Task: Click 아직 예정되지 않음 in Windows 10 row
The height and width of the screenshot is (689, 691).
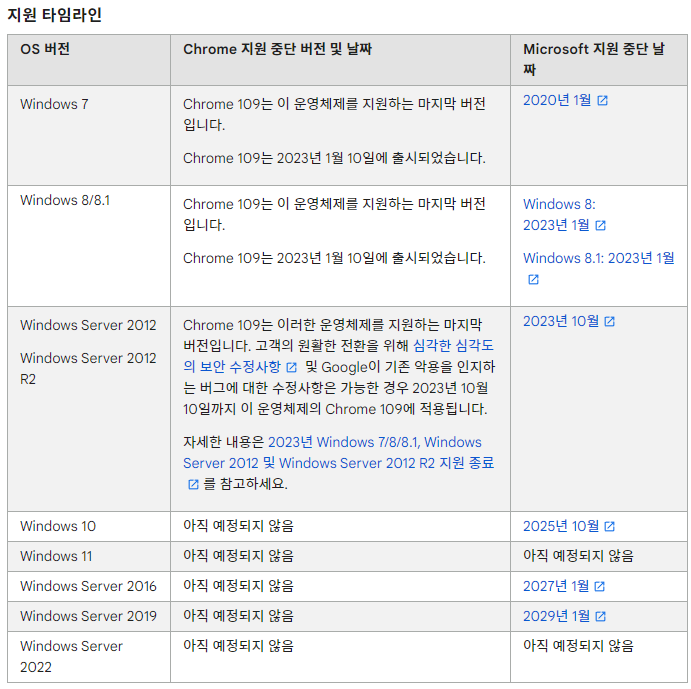Action: 238,526
